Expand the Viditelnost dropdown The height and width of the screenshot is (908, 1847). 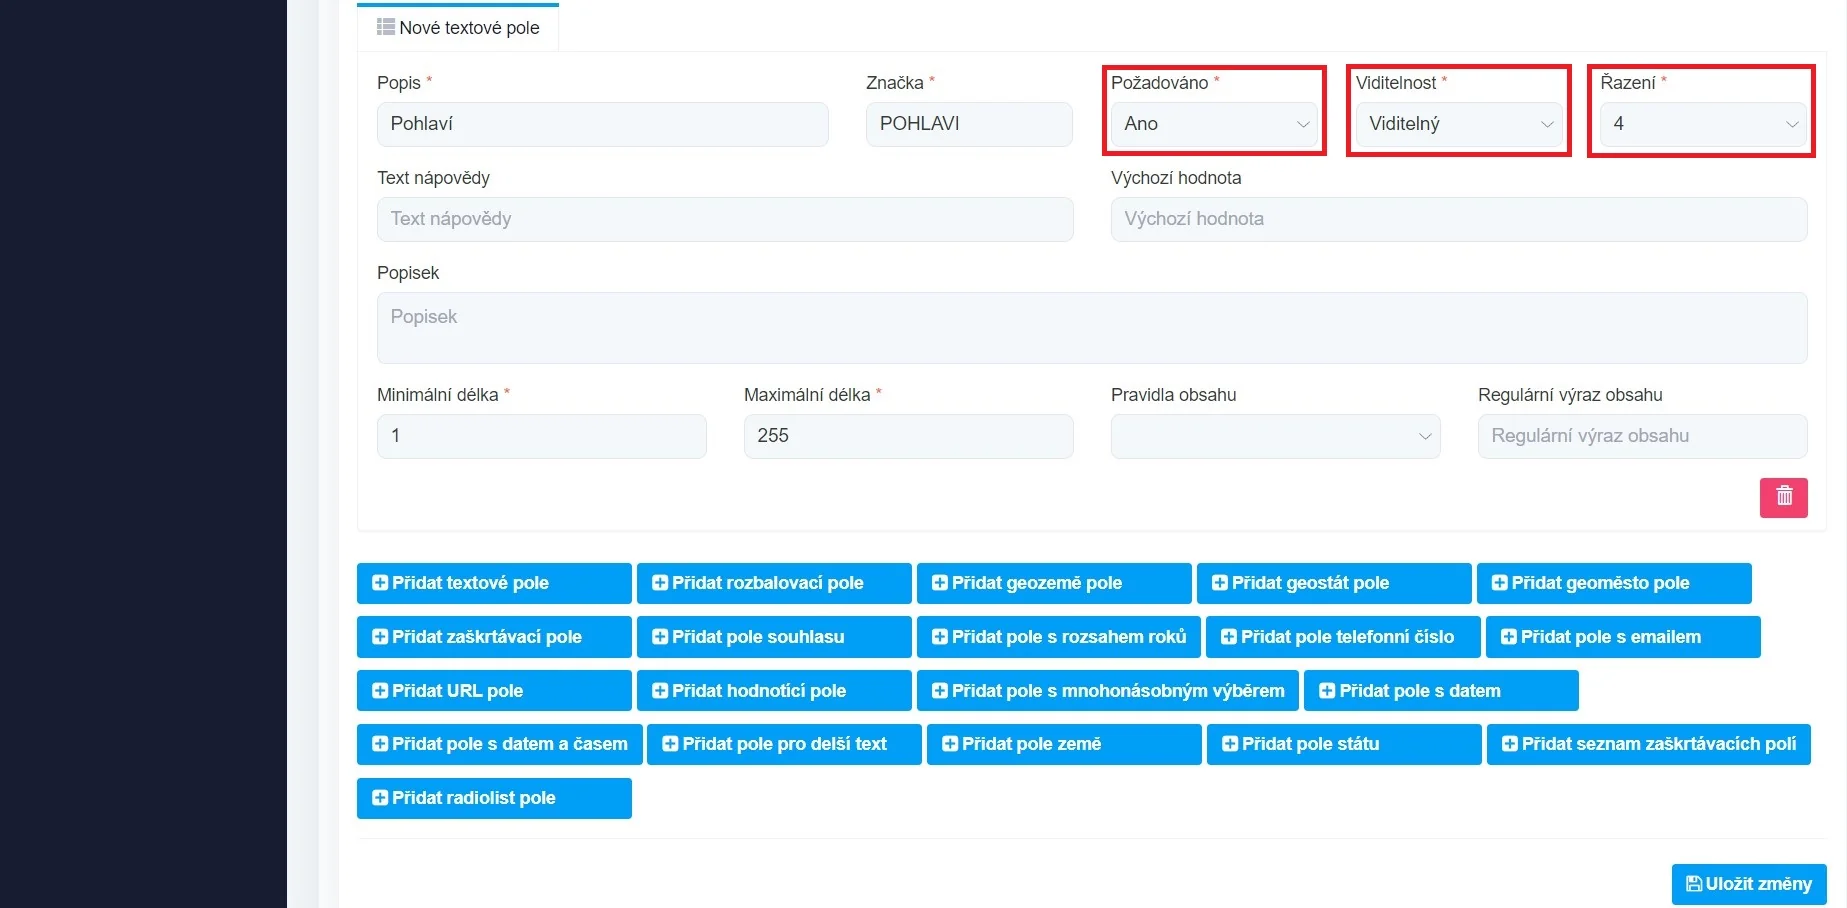coord(1458,124)
